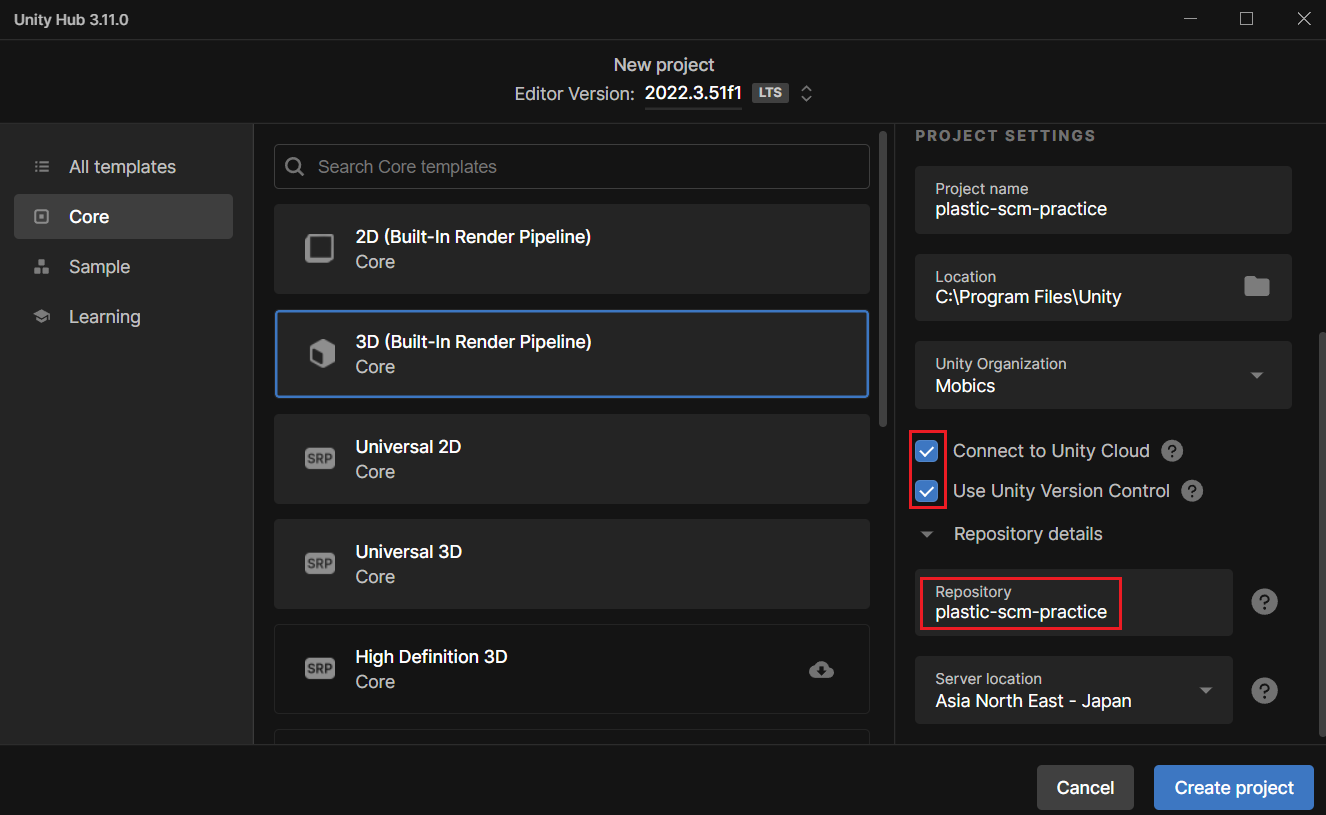Show help for the Repository field
This screenshot has width=1326, height=815.
pyautogui.click(x=1265, y=602)
